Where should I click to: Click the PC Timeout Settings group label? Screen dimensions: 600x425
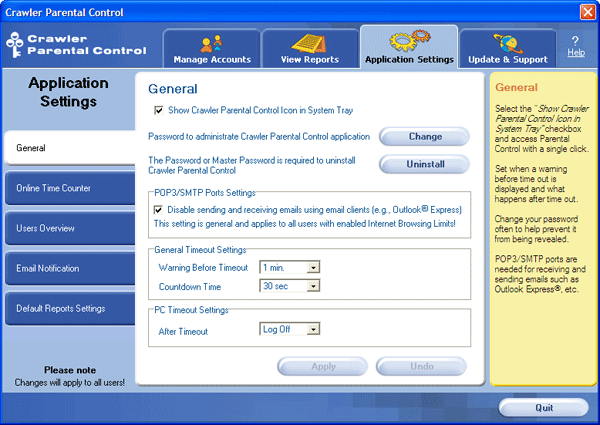[191, 310]
